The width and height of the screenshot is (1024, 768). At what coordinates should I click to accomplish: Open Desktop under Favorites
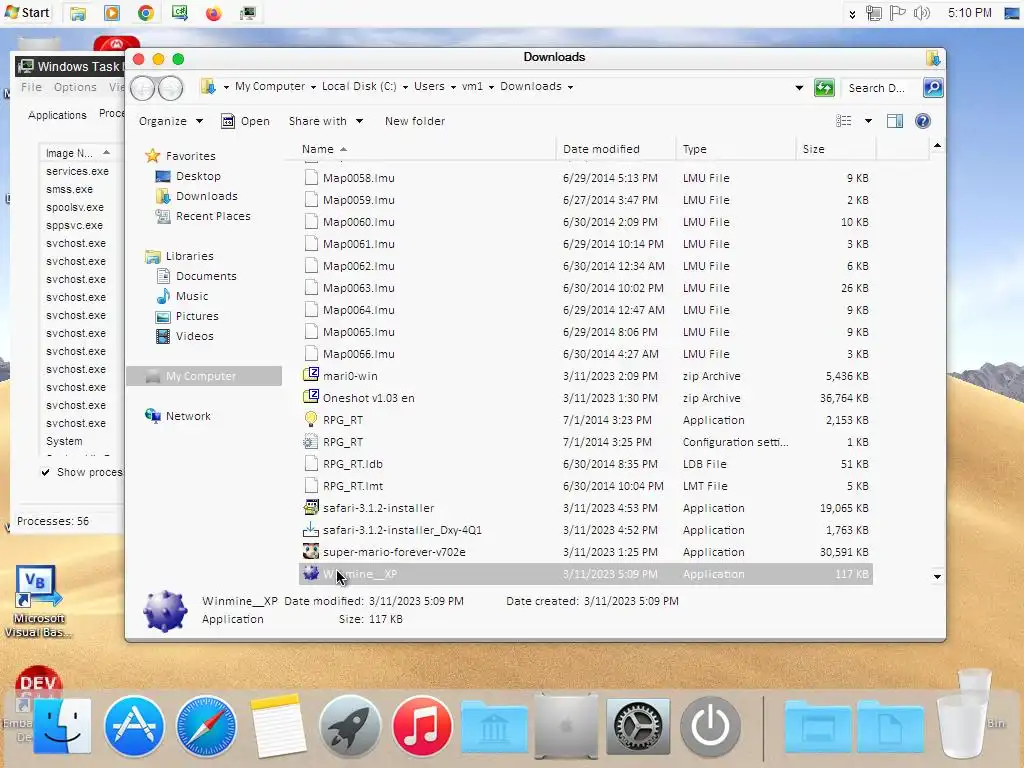pyautogui.click(x=189, y=176)
